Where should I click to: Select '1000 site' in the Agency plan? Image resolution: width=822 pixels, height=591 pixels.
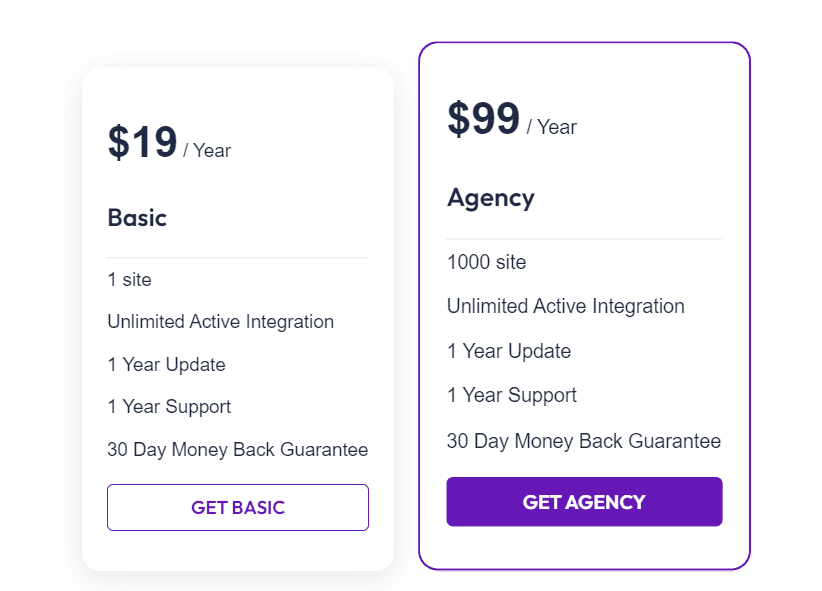coord(486,262)
